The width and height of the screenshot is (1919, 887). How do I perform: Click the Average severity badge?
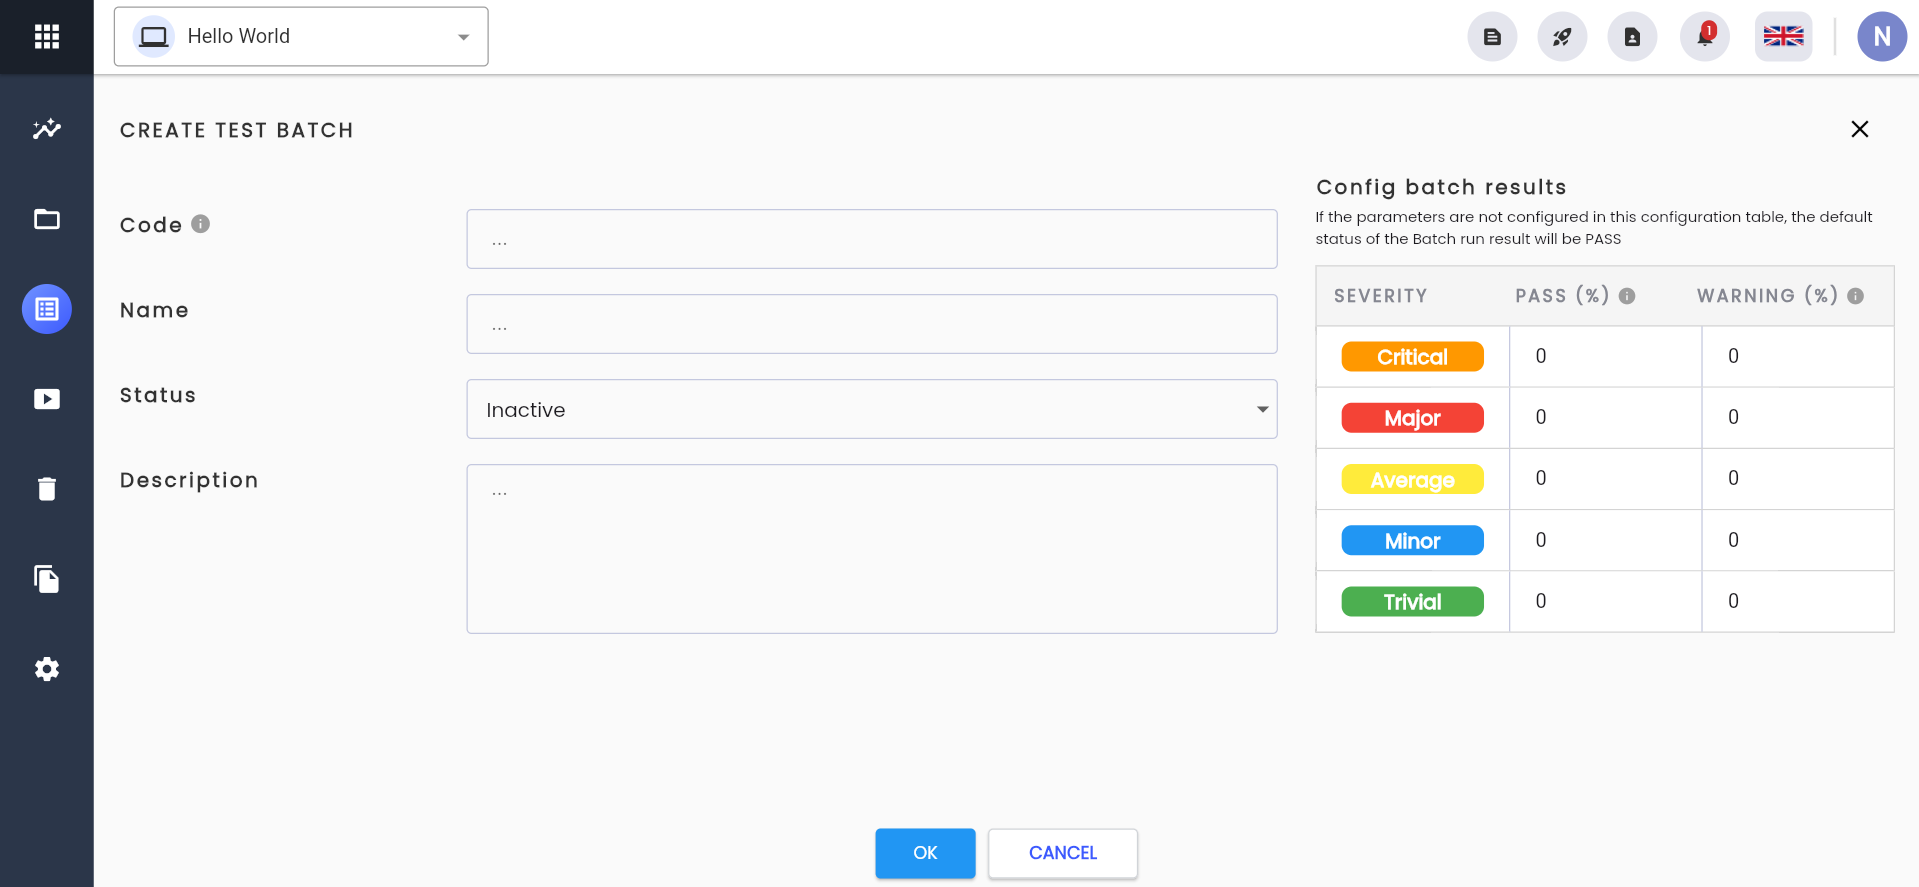[x=1412, y=480]
